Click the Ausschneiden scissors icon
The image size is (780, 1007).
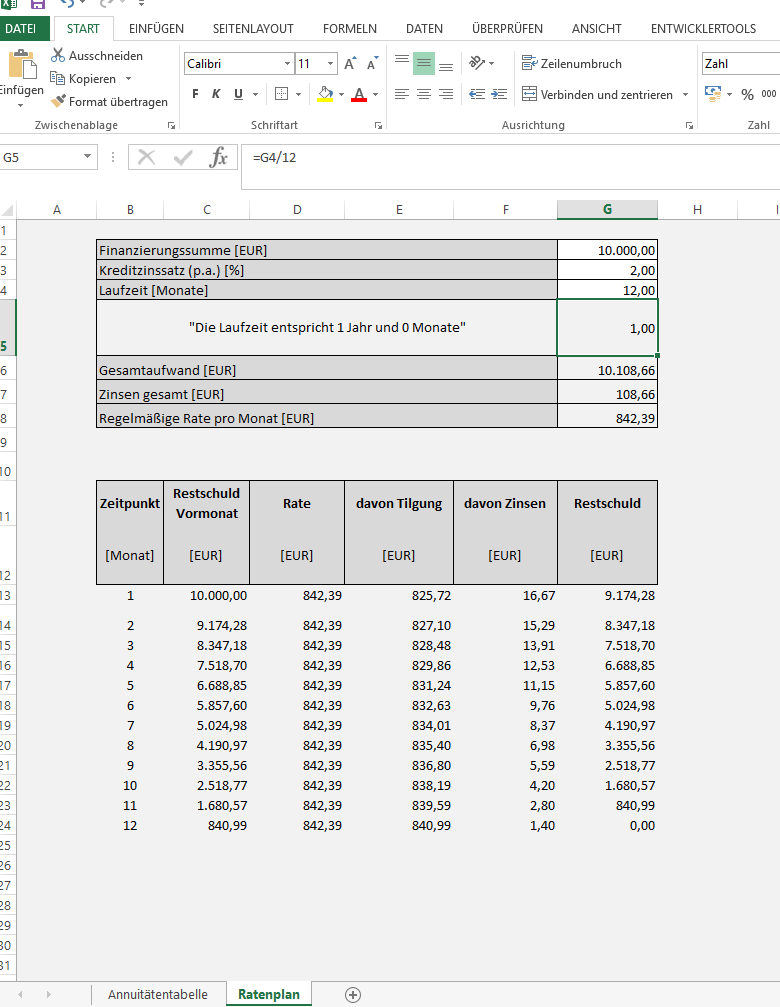[x=58, y=55]
